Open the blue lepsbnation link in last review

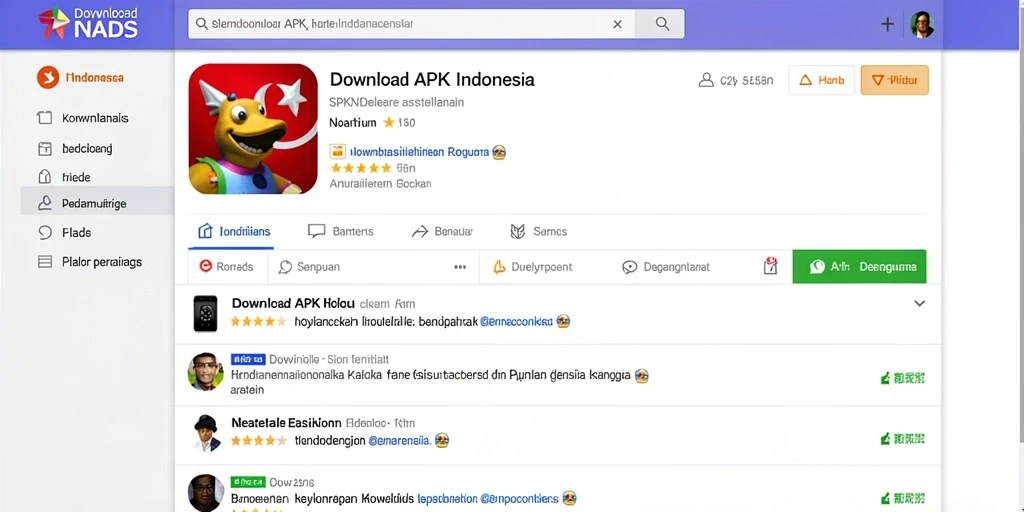447,498
